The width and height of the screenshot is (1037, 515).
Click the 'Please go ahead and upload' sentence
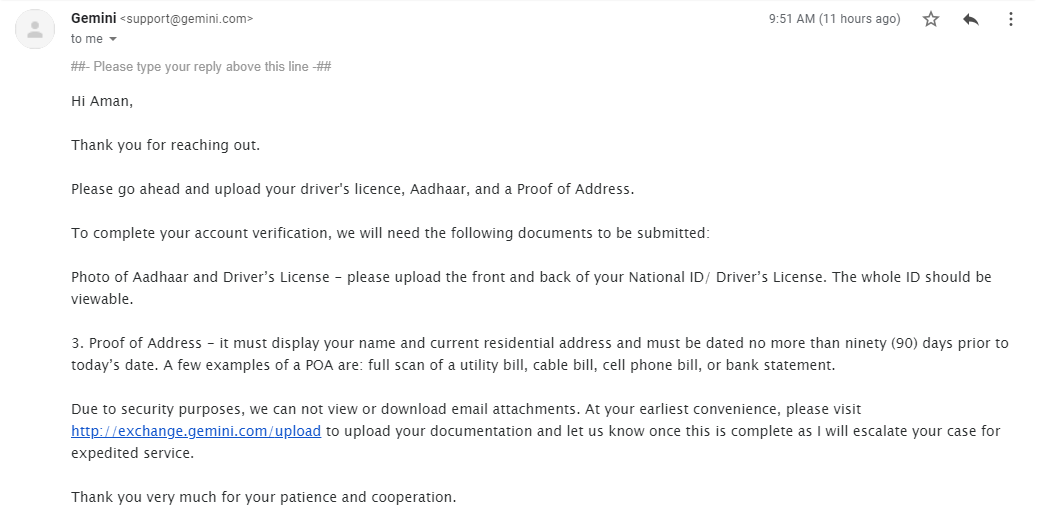tap(352, 189)
